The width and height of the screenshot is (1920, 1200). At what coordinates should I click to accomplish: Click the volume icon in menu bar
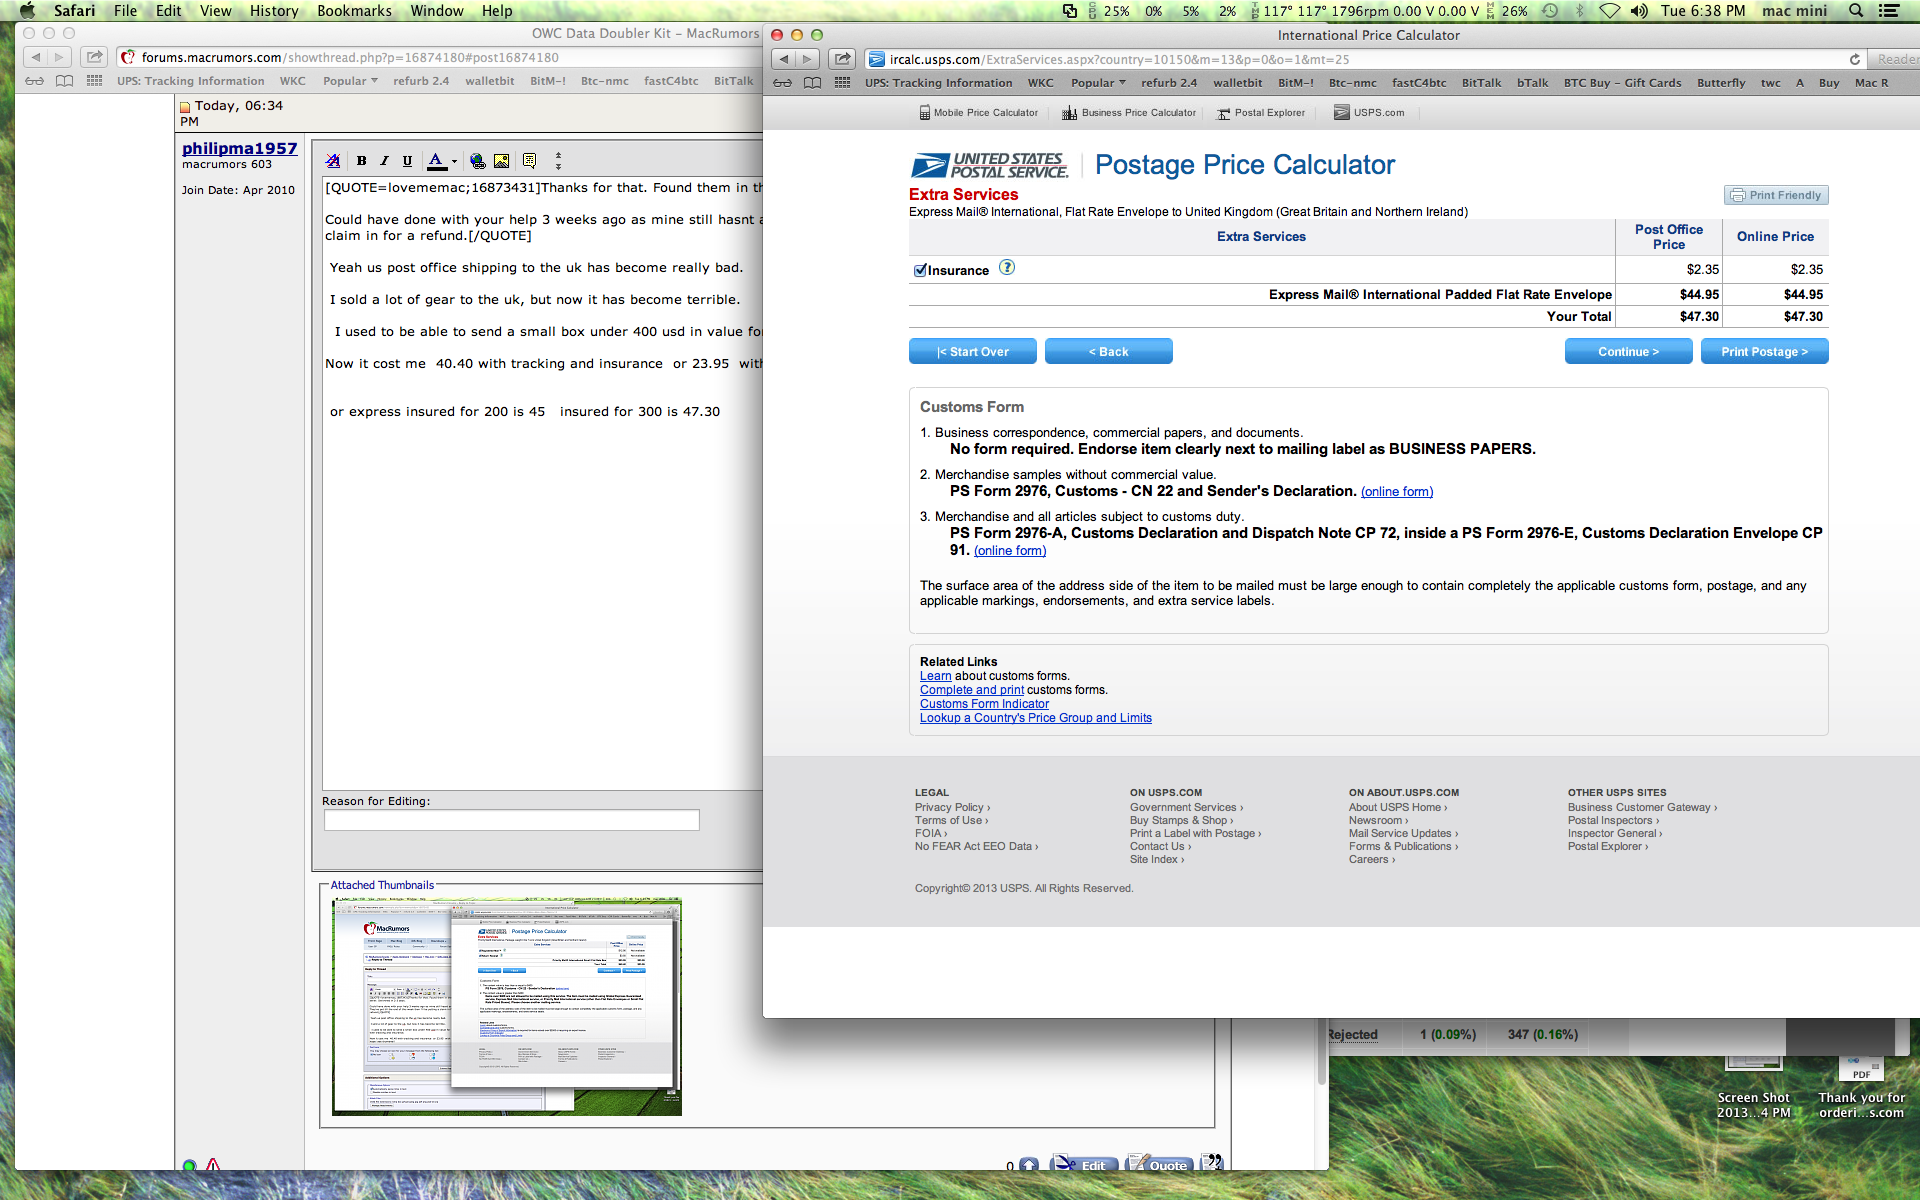pyautogui.click(x=1639, y=11)
